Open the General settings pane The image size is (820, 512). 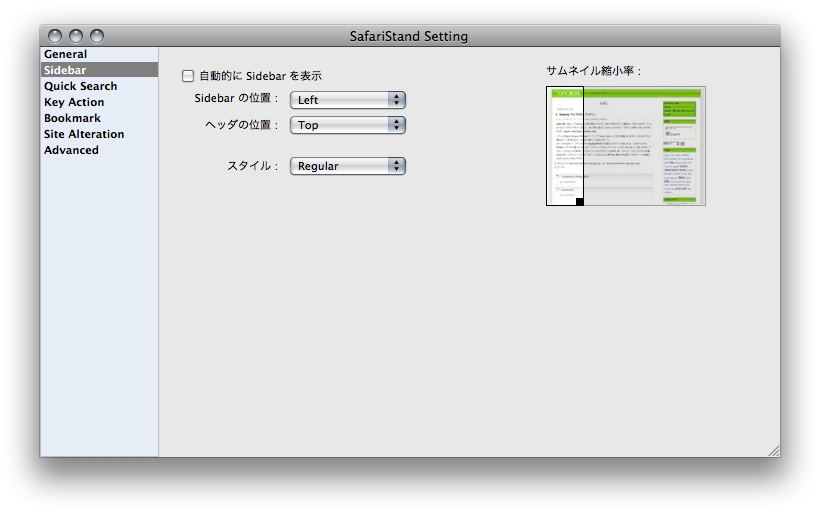[x=99, y=54]
